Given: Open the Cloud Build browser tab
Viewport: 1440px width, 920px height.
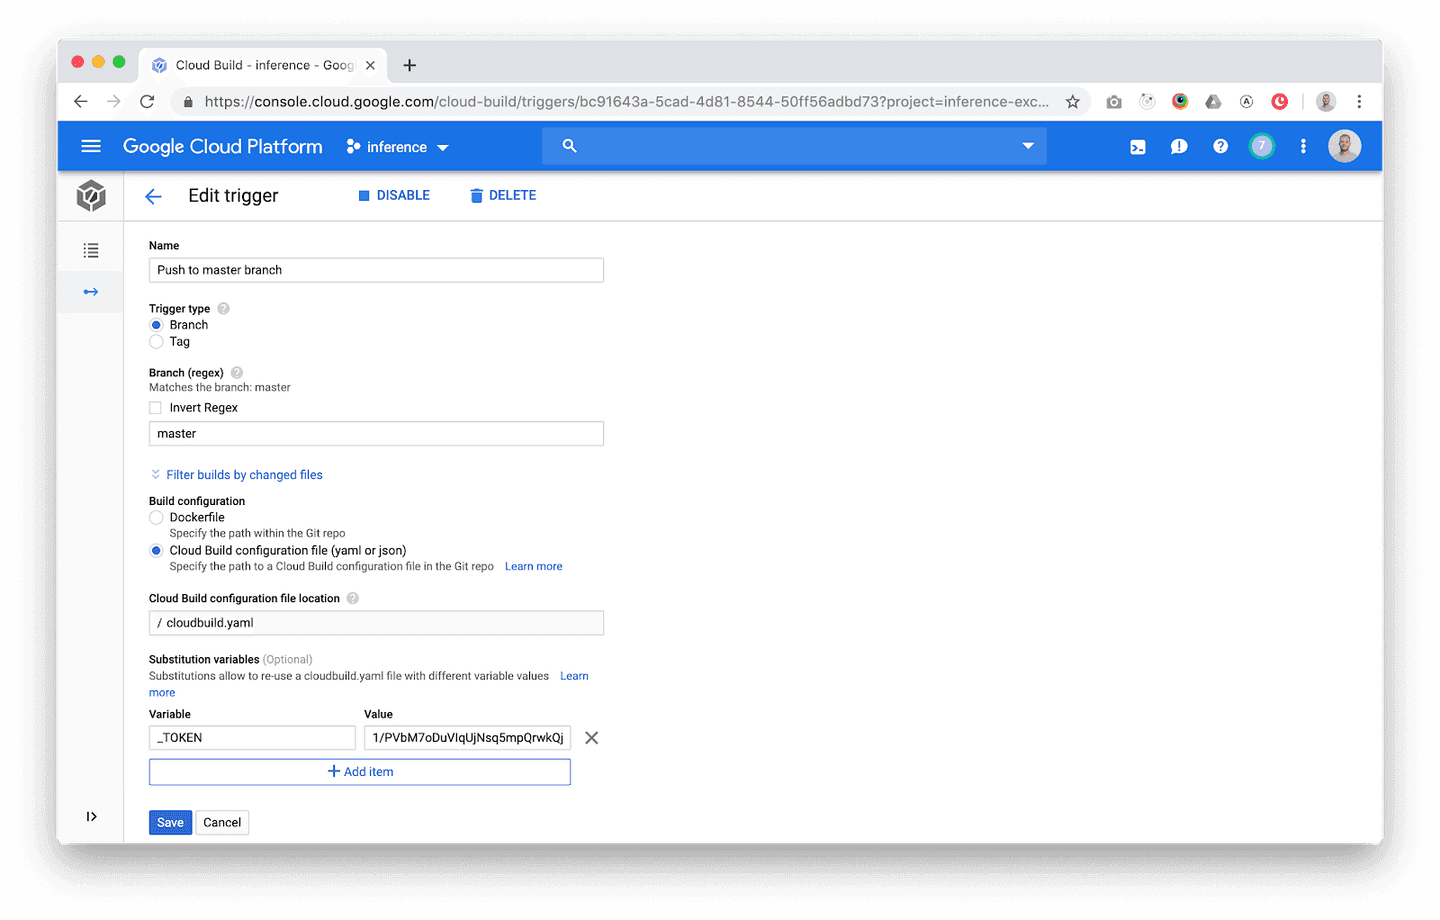Looking at the screenshot, I should [262, 65].
